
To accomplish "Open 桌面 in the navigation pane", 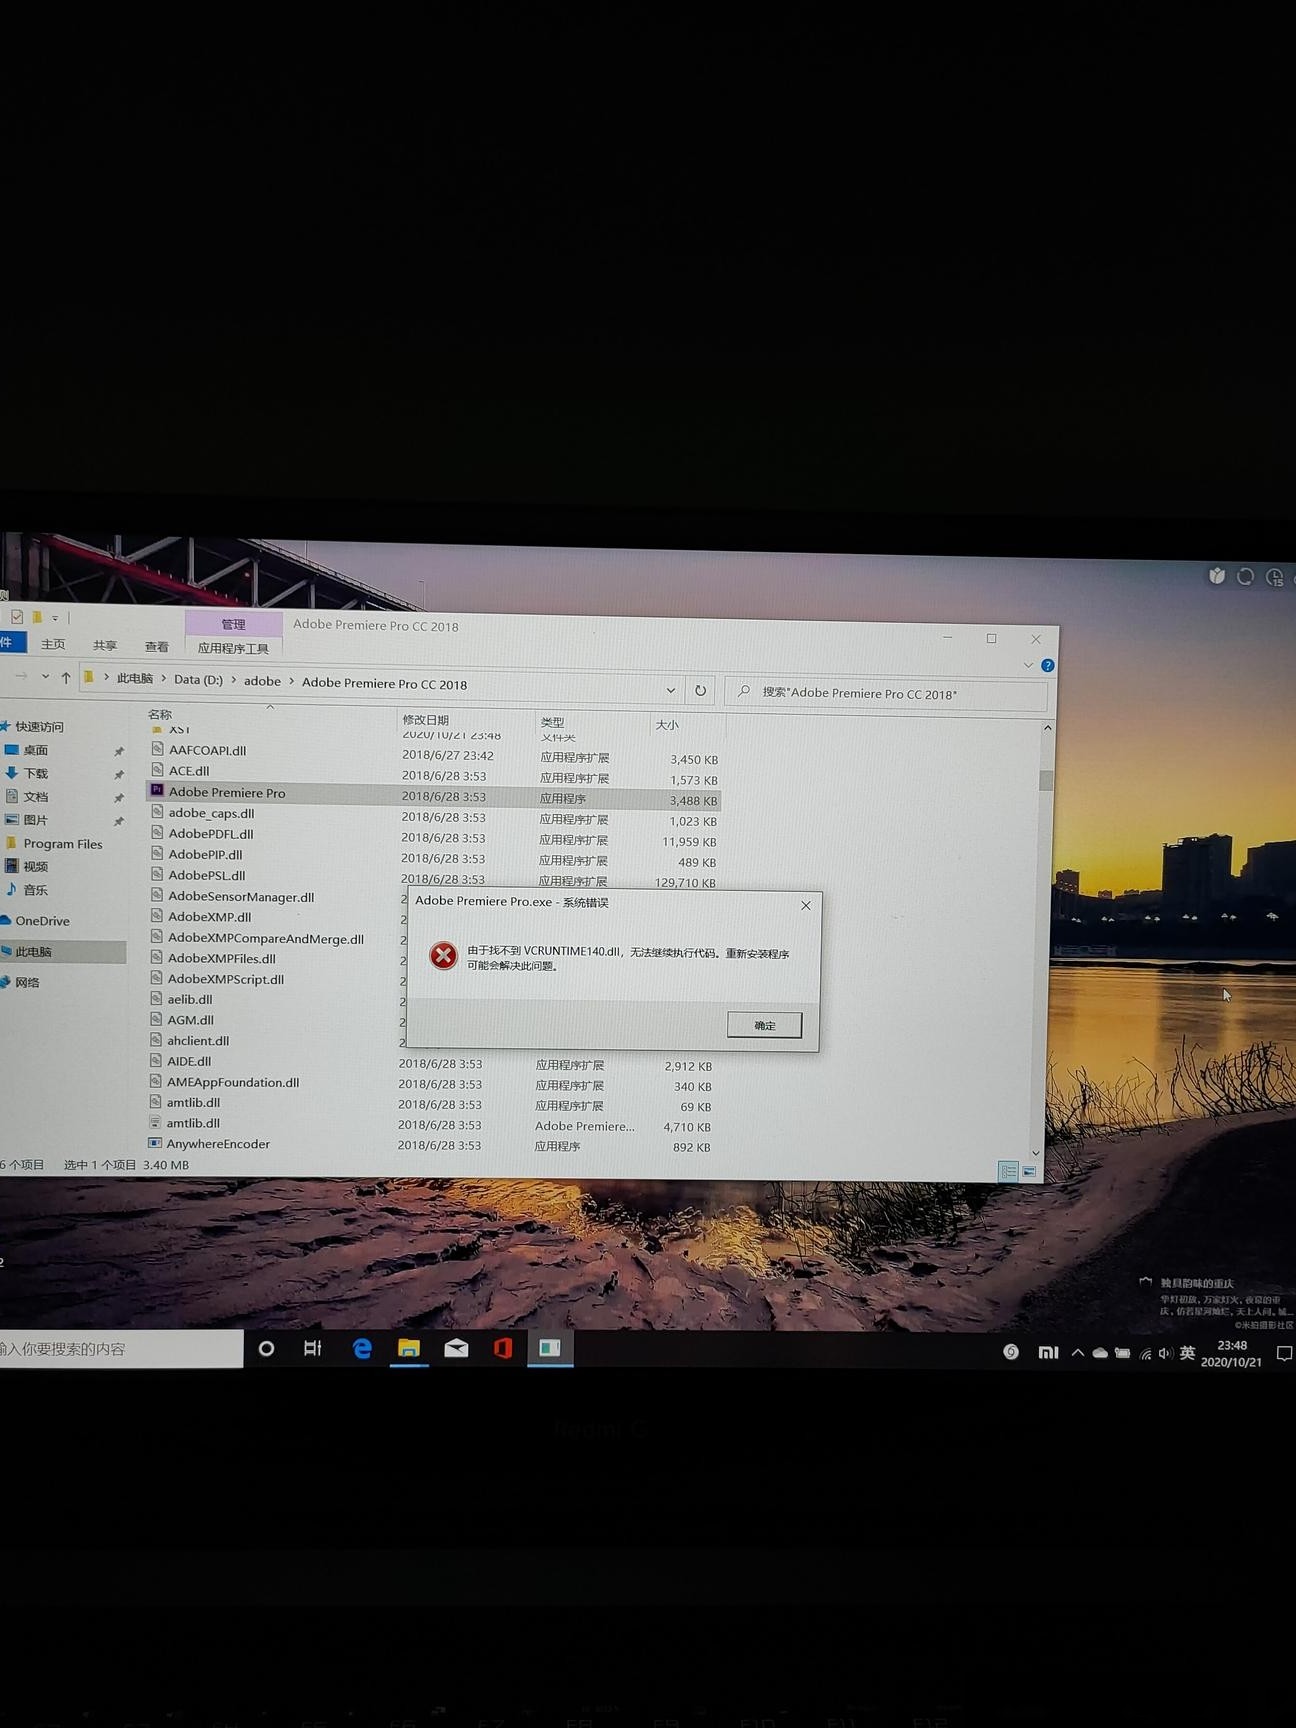I will [x=35, y=750].
